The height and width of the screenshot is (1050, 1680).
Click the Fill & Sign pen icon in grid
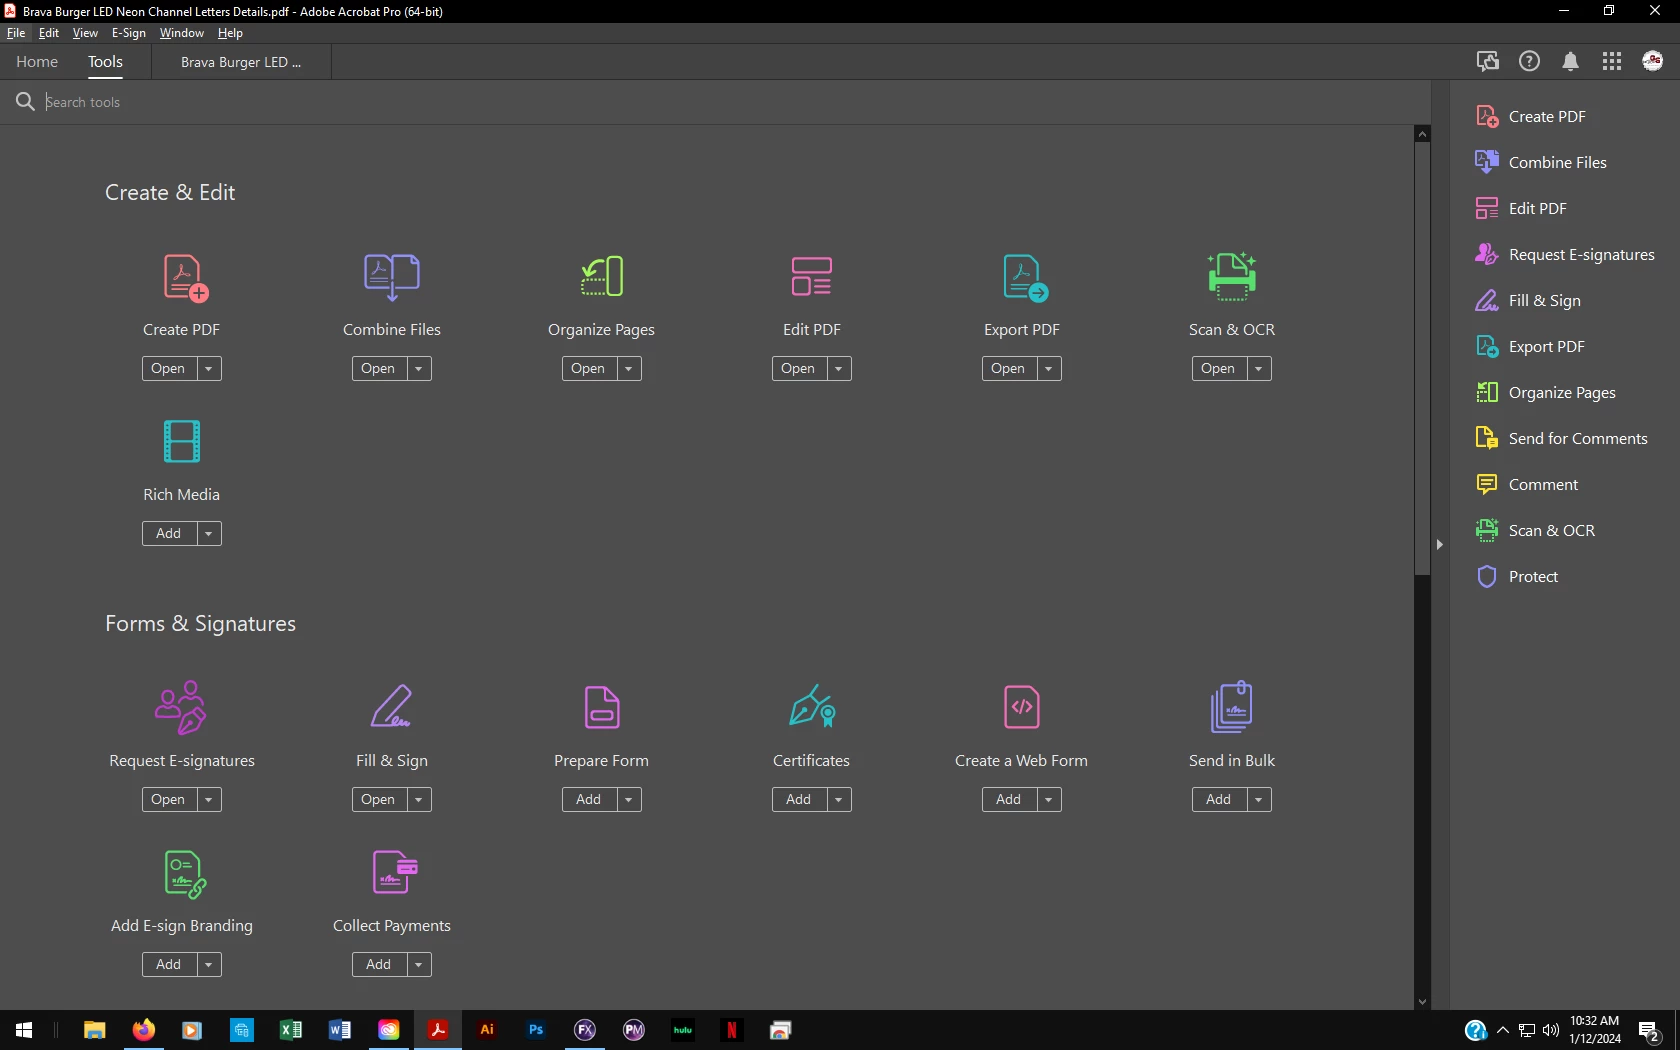(x=391, y=706)
